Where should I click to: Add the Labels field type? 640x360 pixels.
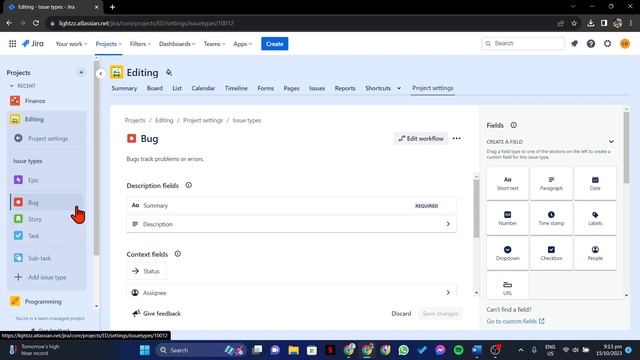[595, 218]
